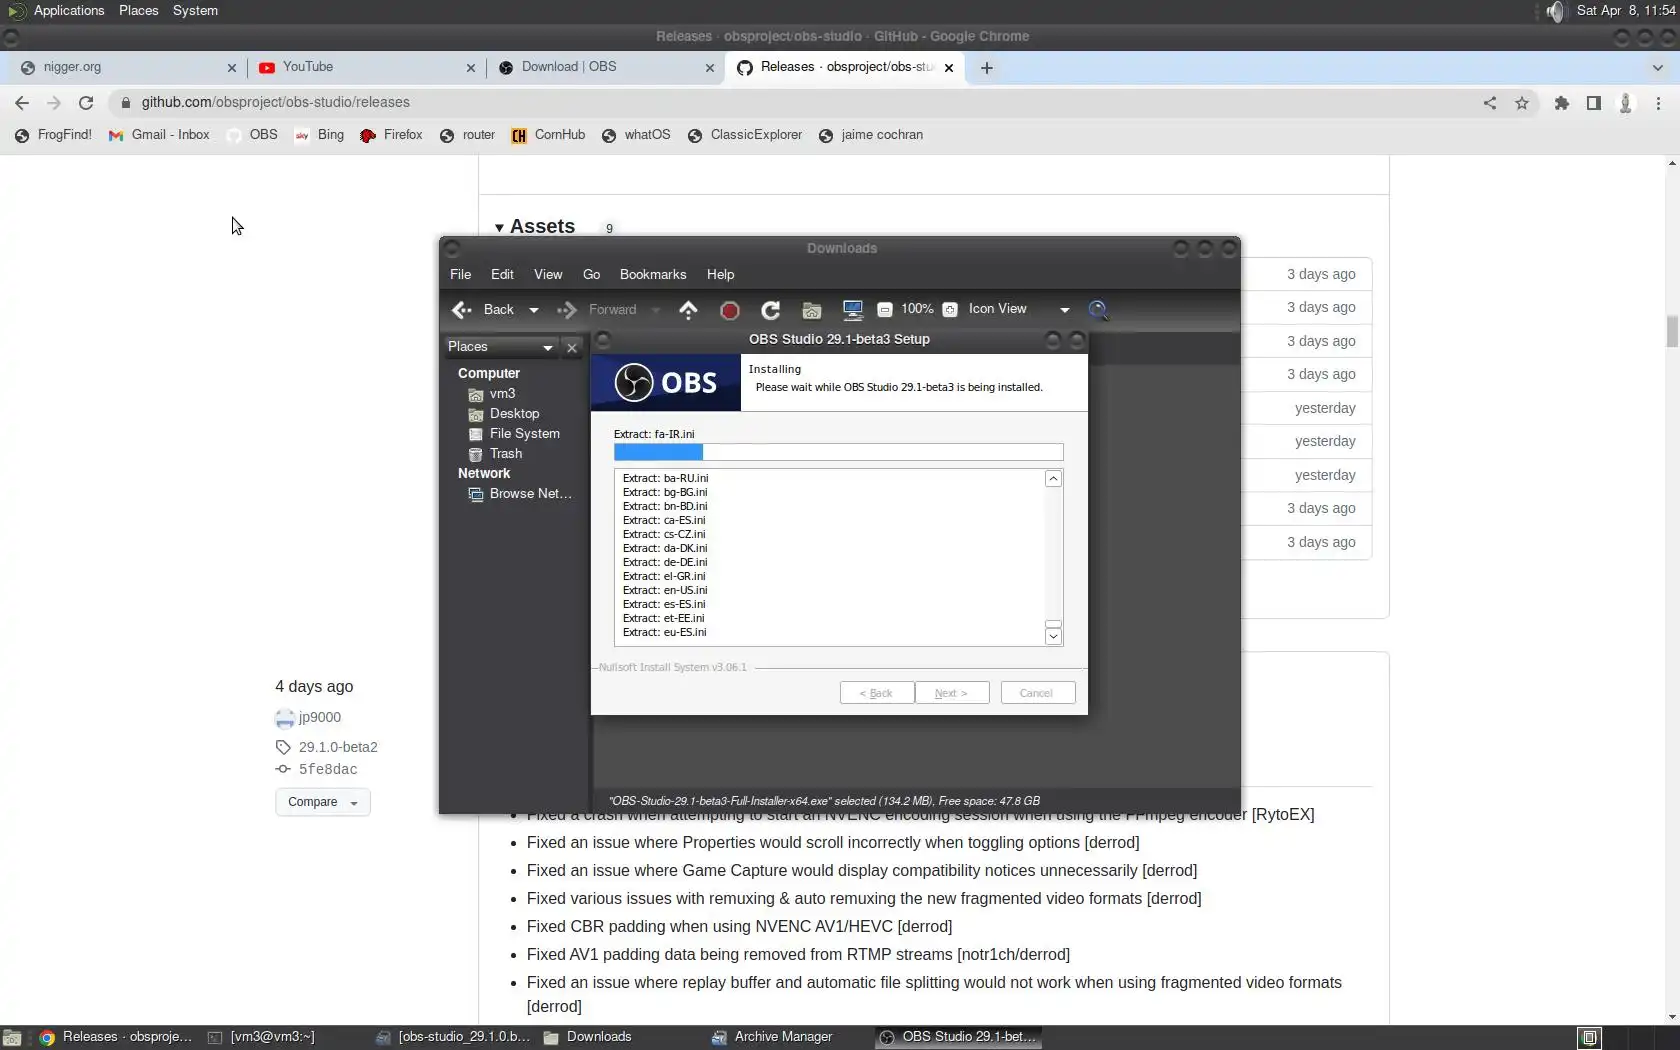The width and height of the screenshot is (1680, 1050).
Task: Open the Back history dropdown arrow
Action: pyautogui.click(x=534, y=310)
